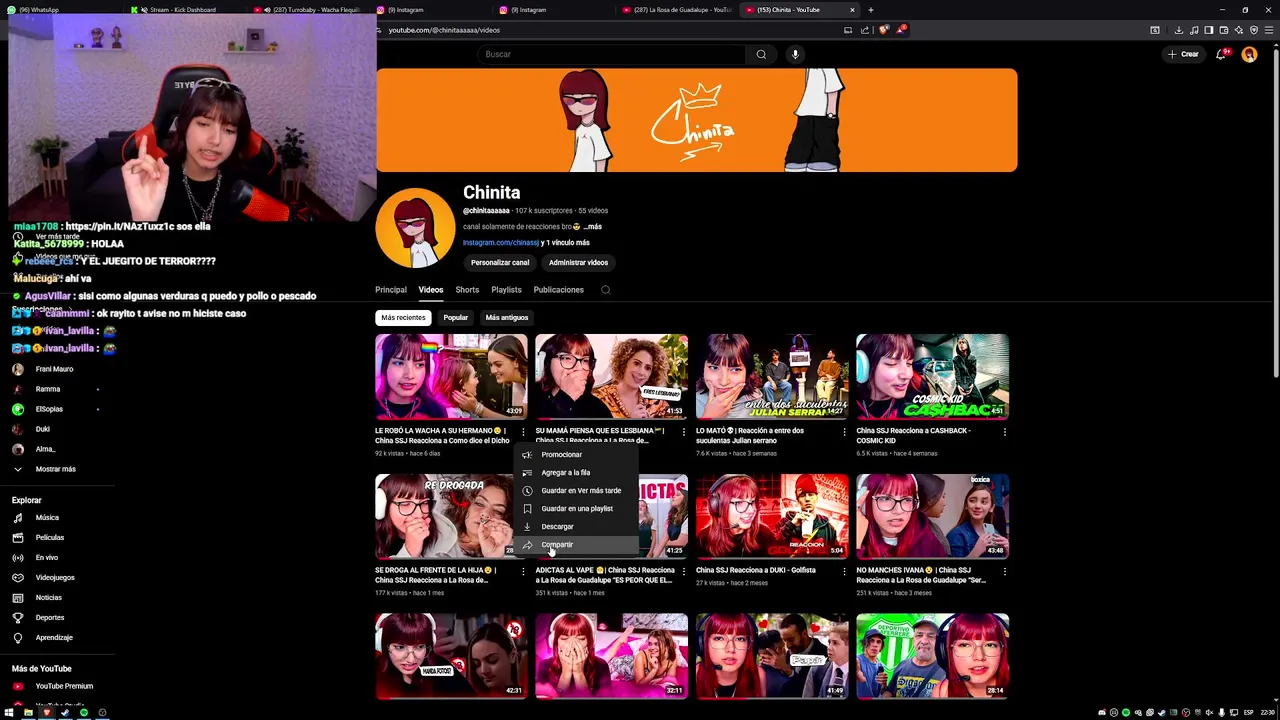The image size is (1280, 720).
Task: Open account avatar menu in YouTube header
Action: pos(1249,54)
